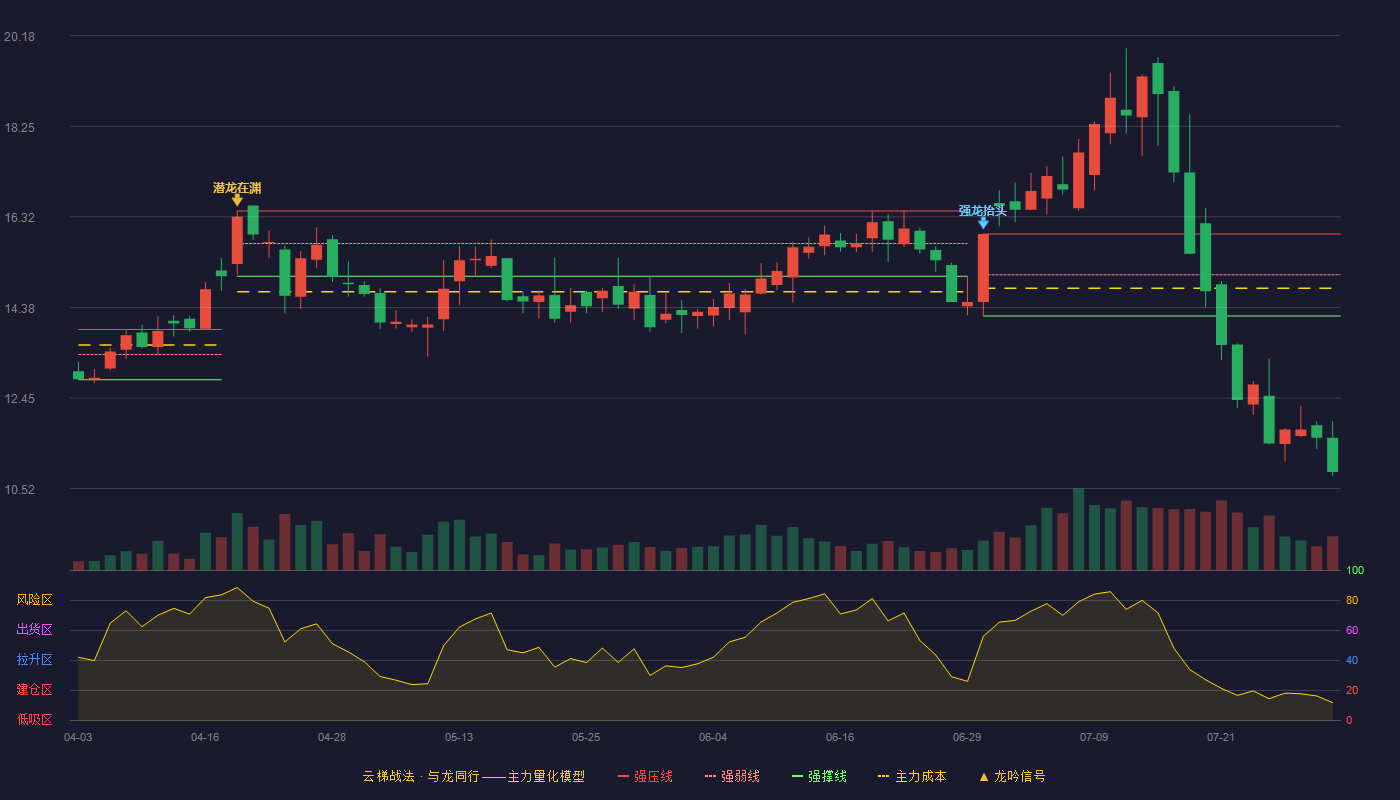The width and height of the screenshot is (1400, 800).
Task: Click the 60 indicator scale label
Action: (1352, 630)
